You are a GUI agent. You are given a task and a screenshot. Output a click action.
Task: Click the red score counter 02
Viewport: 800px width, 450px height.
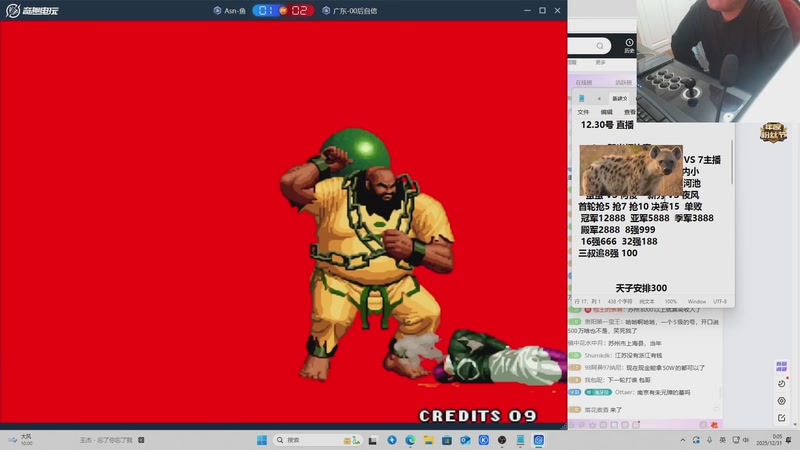(300, 11)
